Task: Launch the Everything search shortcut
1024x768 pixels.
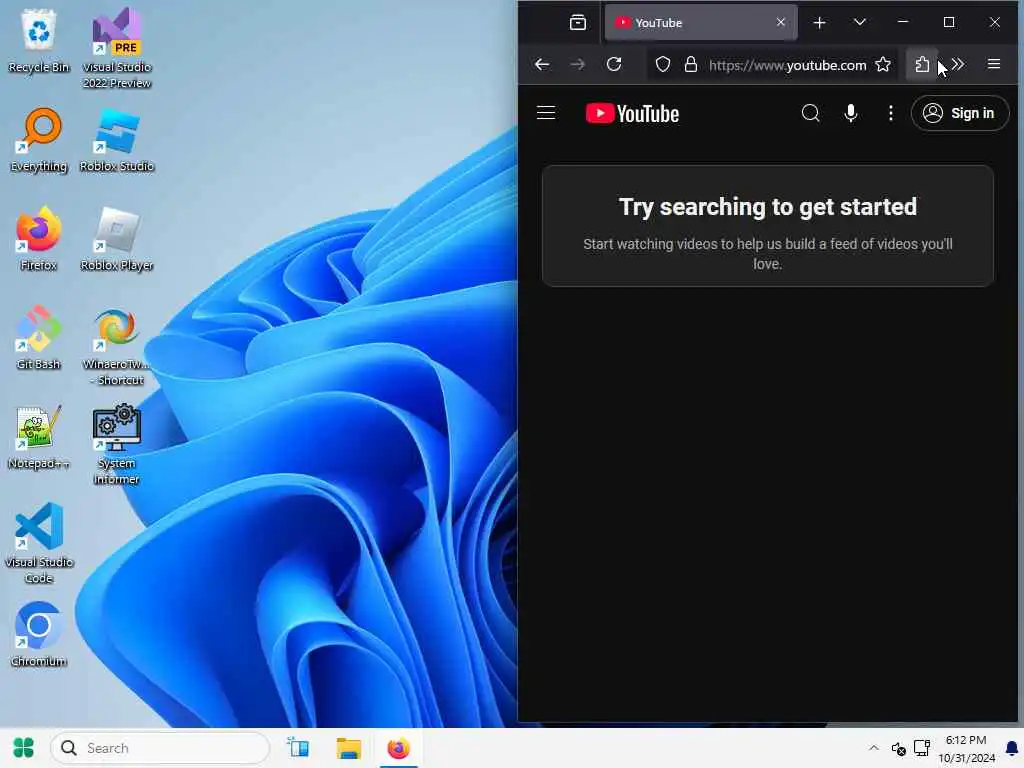Action: click(x=39, y=140)
